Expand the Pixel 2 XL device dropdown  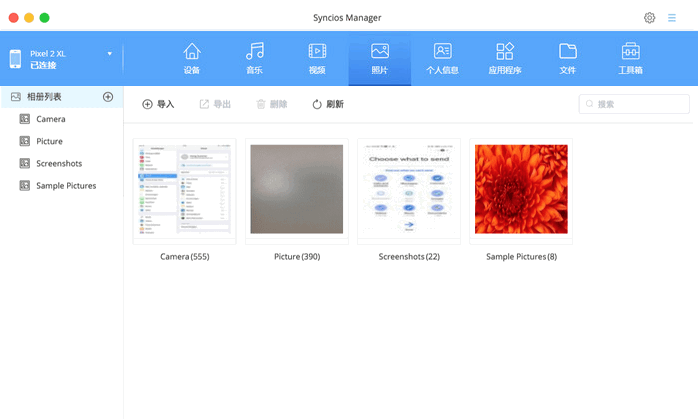click(x=110, y=54)
